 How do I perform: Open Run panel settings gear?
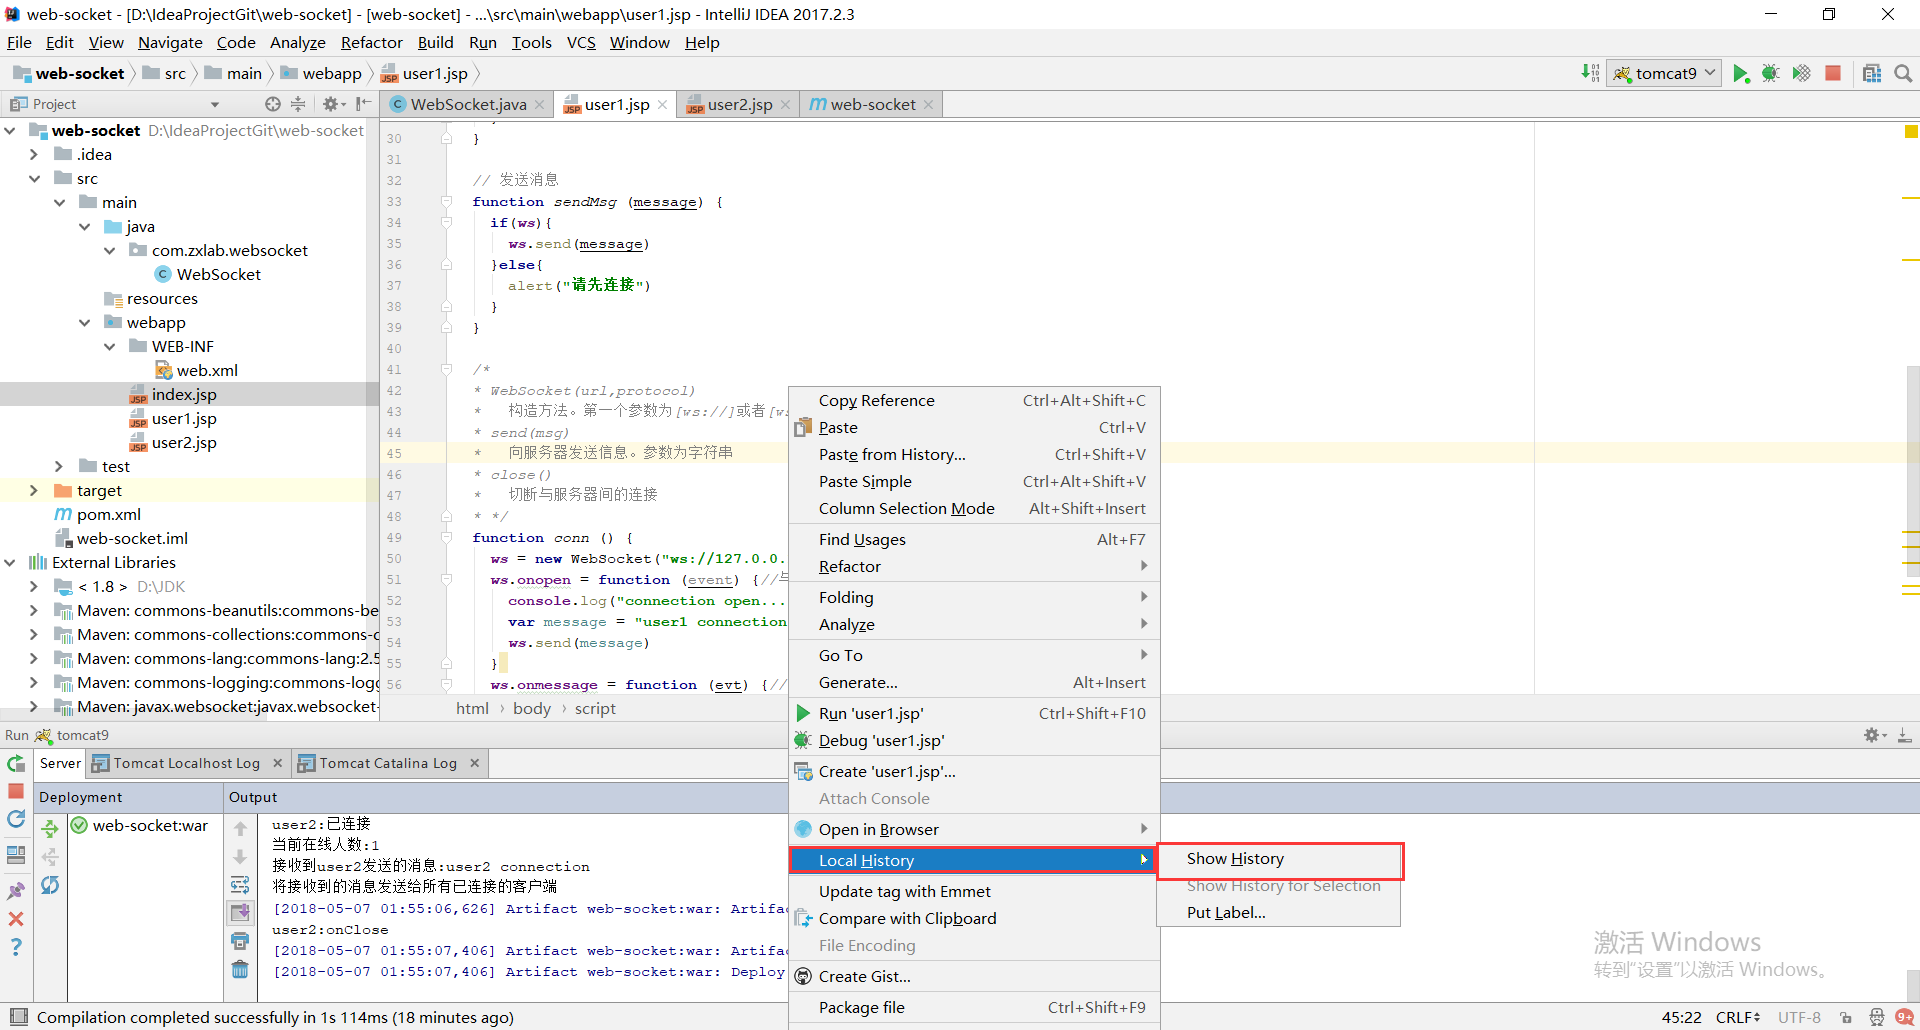pos(1875,735)
